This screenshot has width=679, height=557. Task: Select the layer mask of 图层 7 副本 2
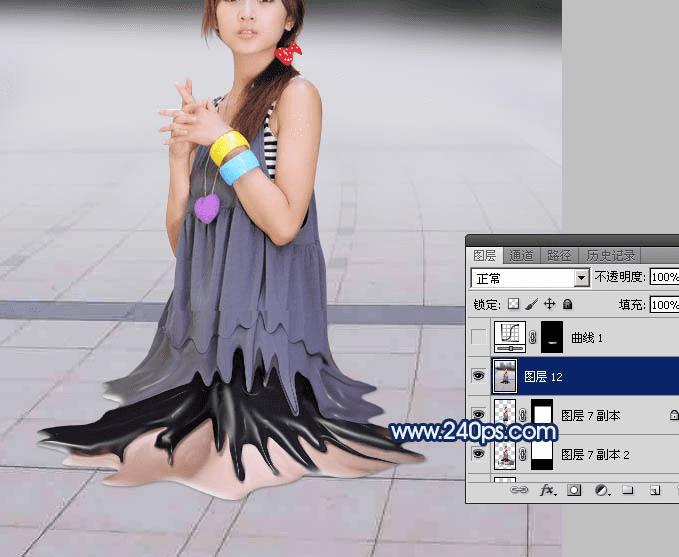coord(542,454)
